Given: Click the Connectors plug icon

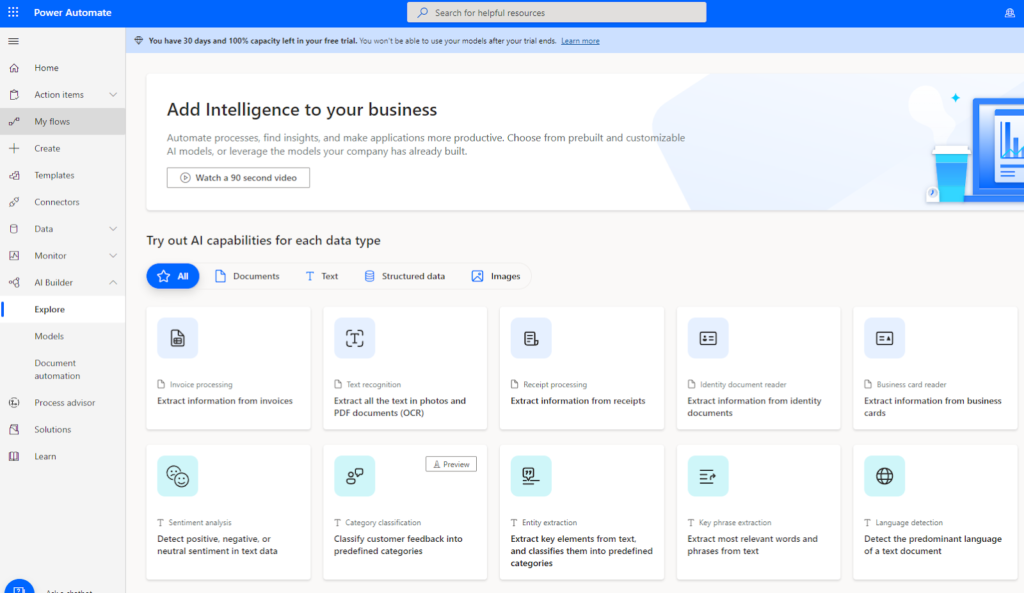Looking at the screenshot, I should click(x=14, y=202).
